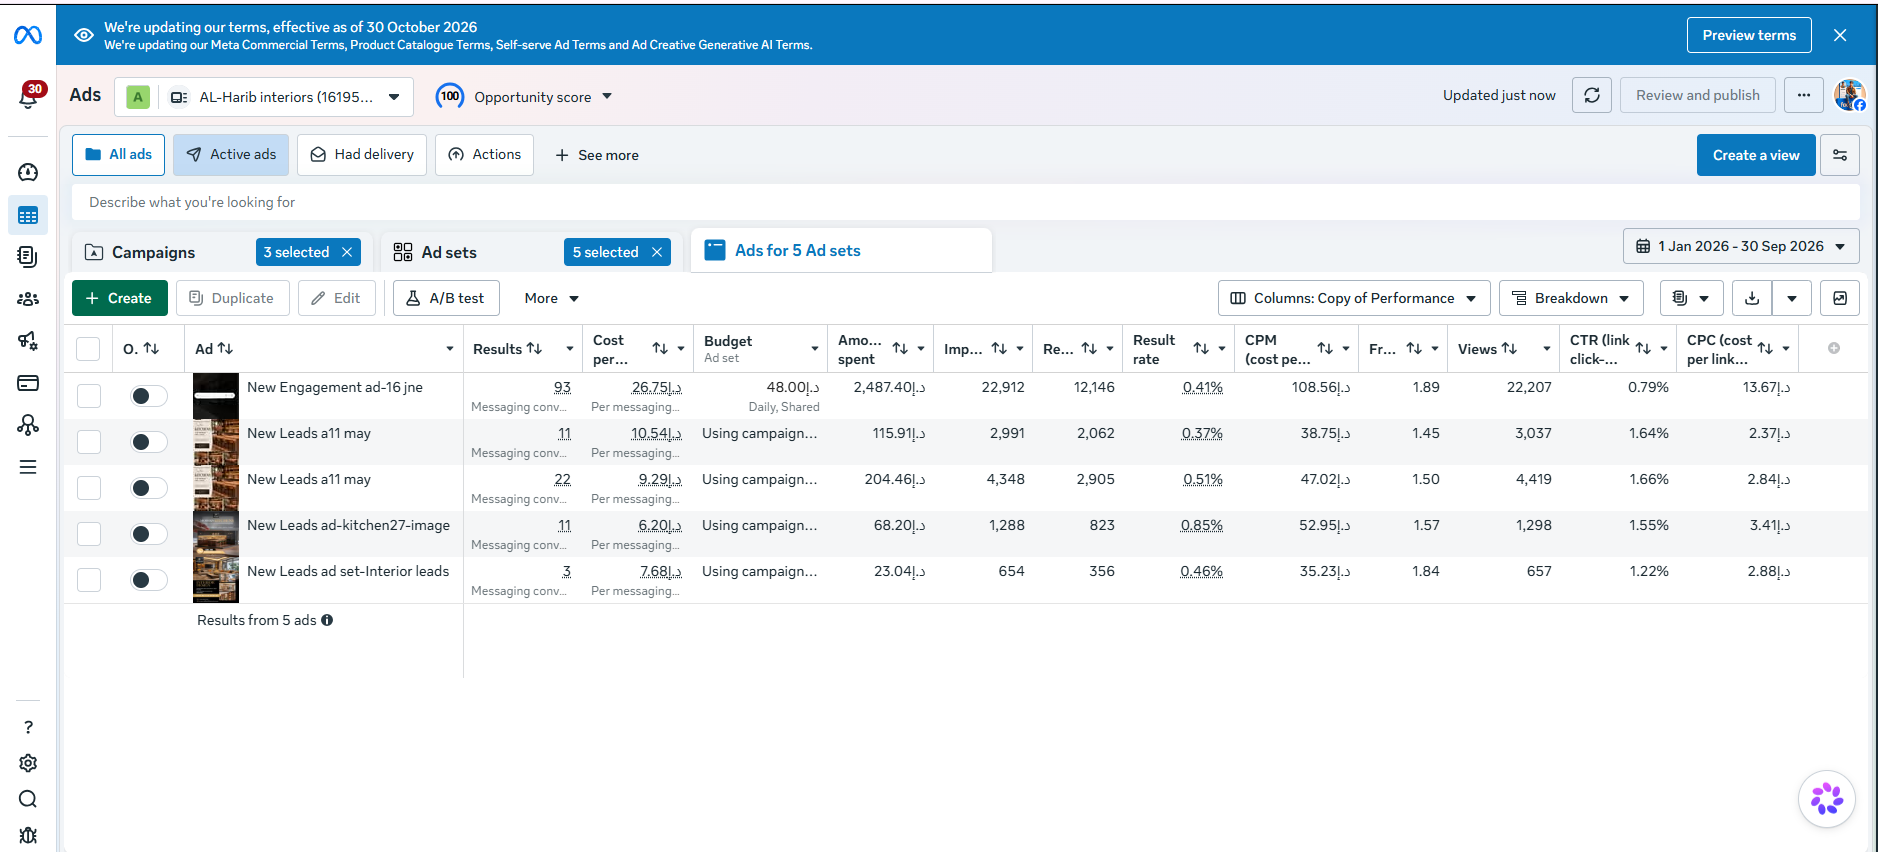Click the Preview terms button
Image resolution: width=1878 pixels, height=852 pixels.
1749,35
